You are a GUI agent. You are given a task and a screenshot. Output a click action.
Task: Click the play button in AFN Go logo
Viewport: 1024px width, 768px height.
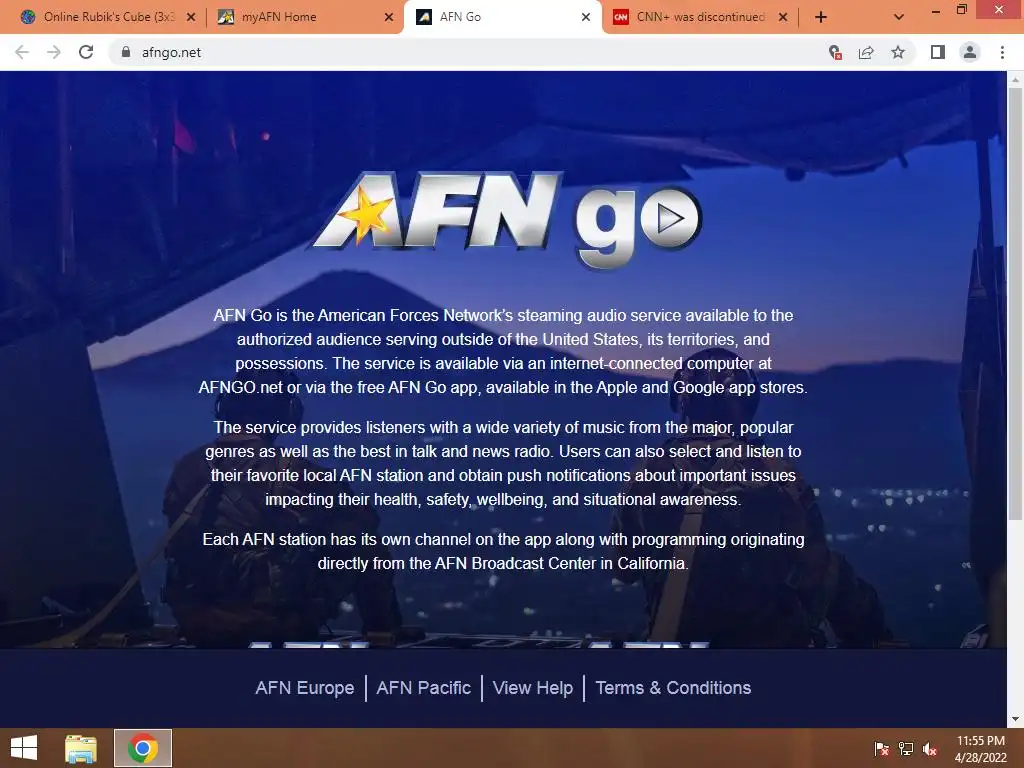point(671,219)
